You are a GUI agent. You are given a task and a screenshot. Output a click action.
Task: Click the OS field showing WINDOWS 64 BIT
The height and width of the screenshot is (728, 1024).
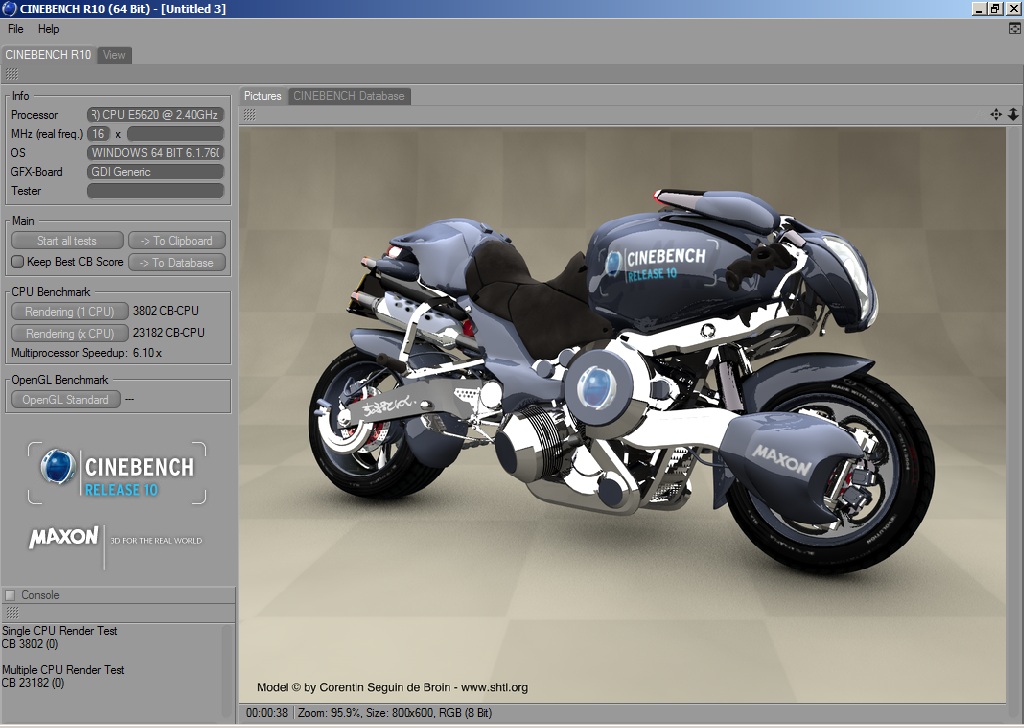(x=155, y=153)
